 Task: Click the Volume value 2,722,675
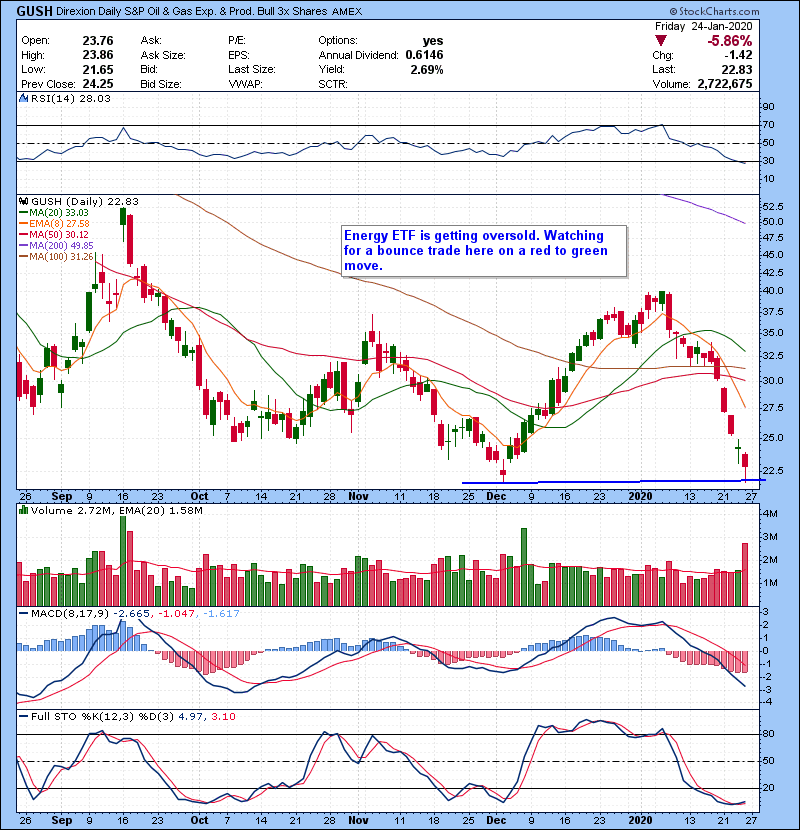(x=725, y=84)
